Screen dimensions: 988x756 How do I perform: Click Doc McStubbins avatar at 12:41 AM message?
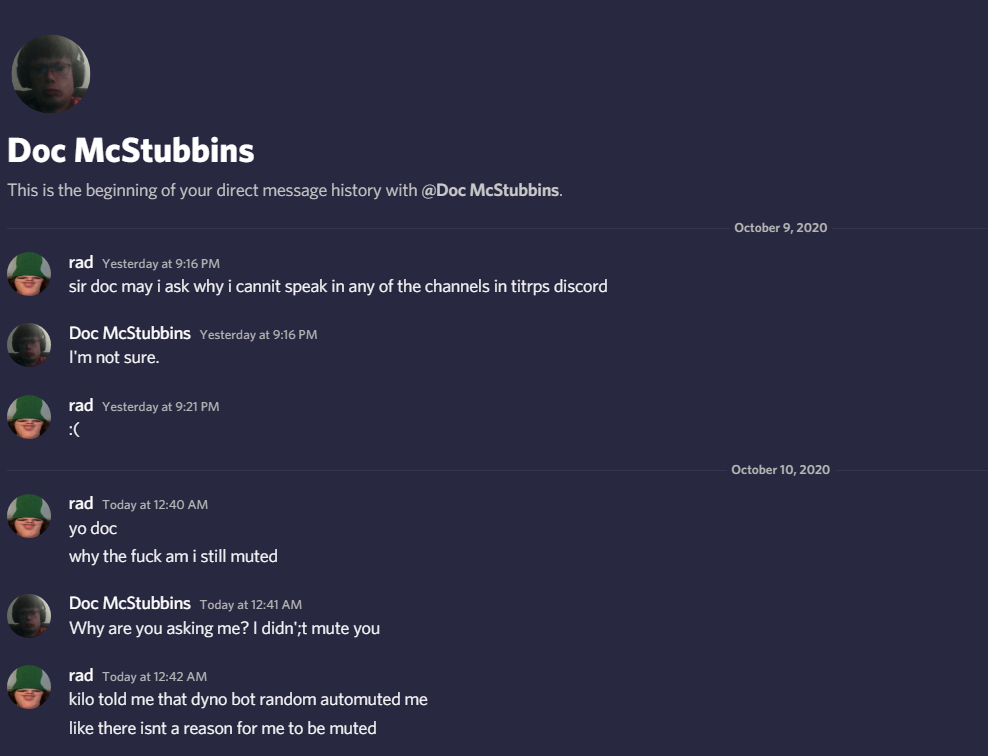tap(29, 616)
